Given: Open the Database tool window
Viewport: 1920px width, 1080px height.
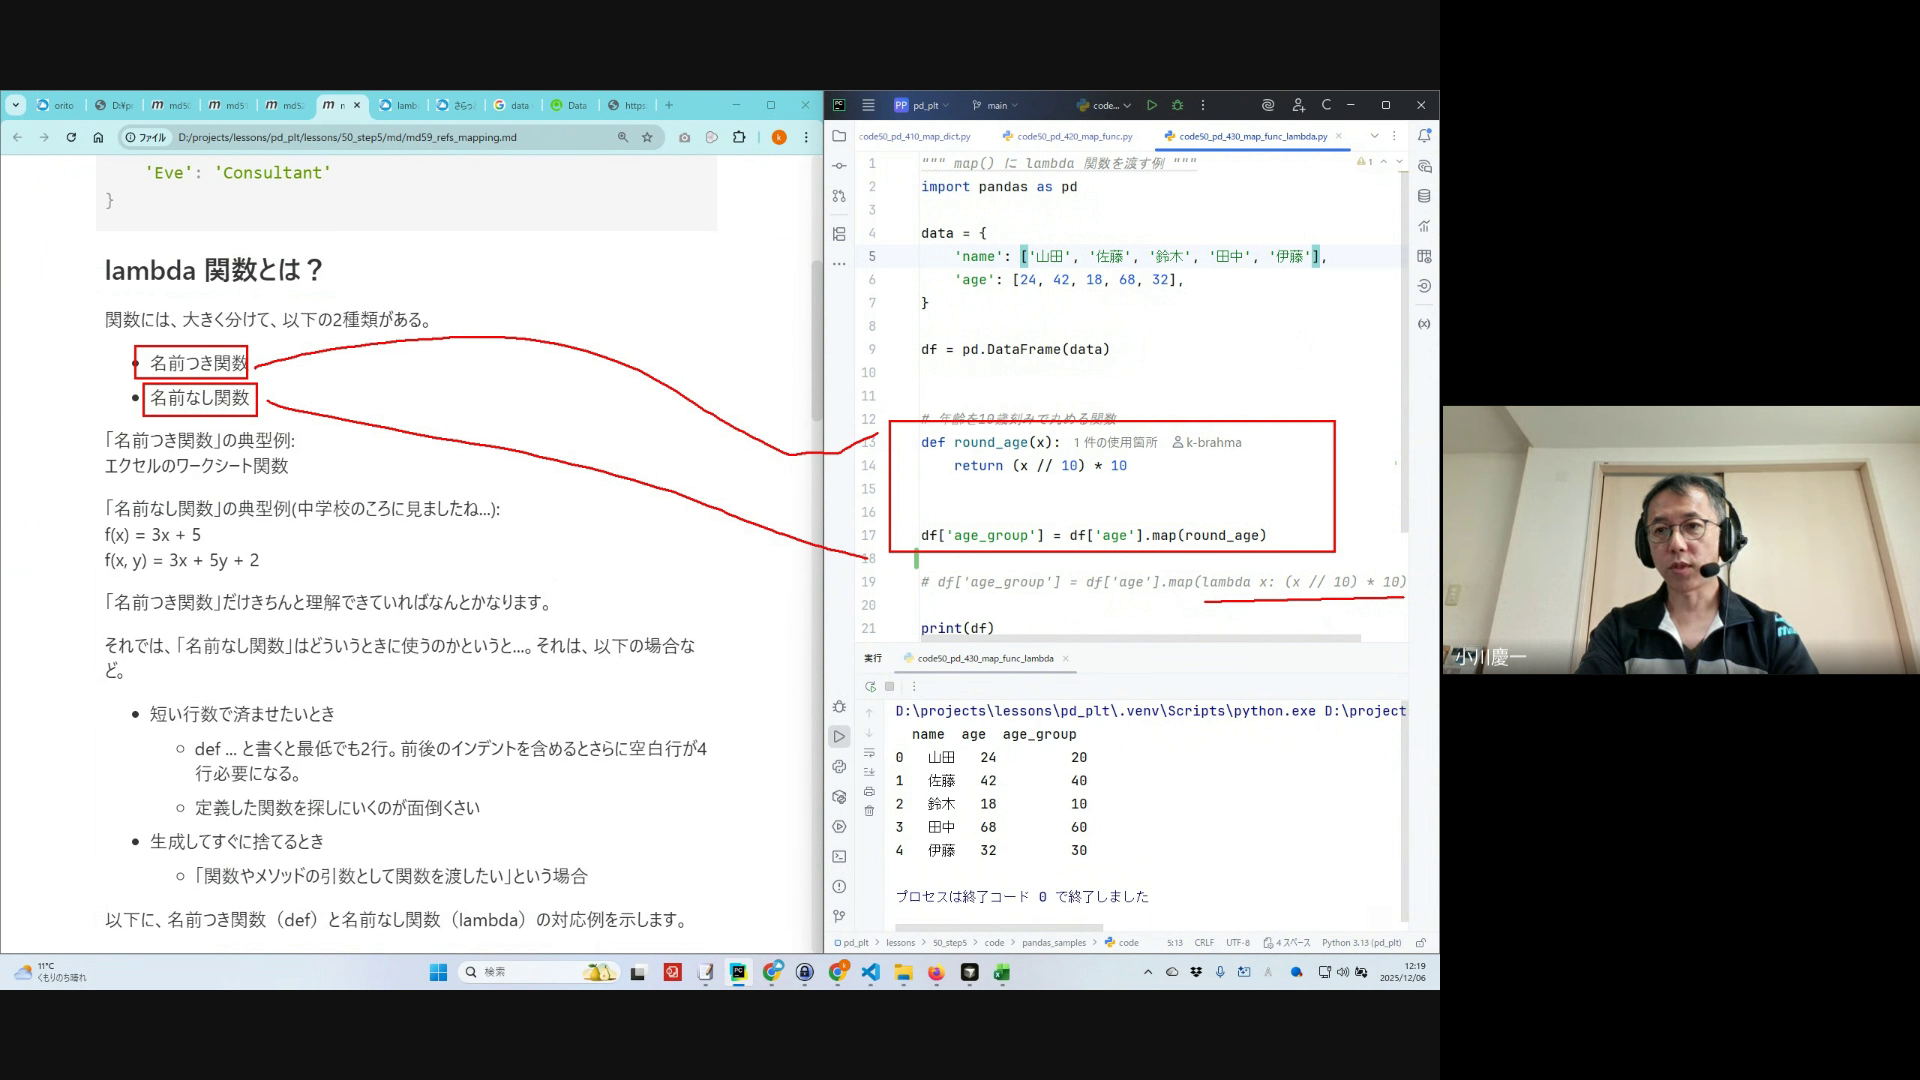Looking at the screenshot, I should [x=1424, y=196].
